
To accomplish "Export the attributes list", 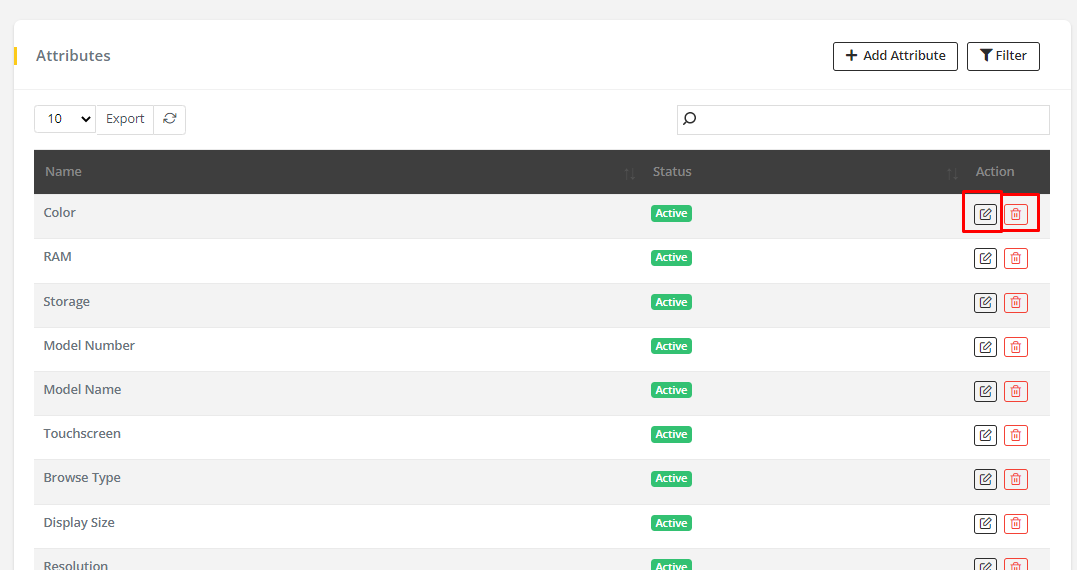I will coord(125,119).
